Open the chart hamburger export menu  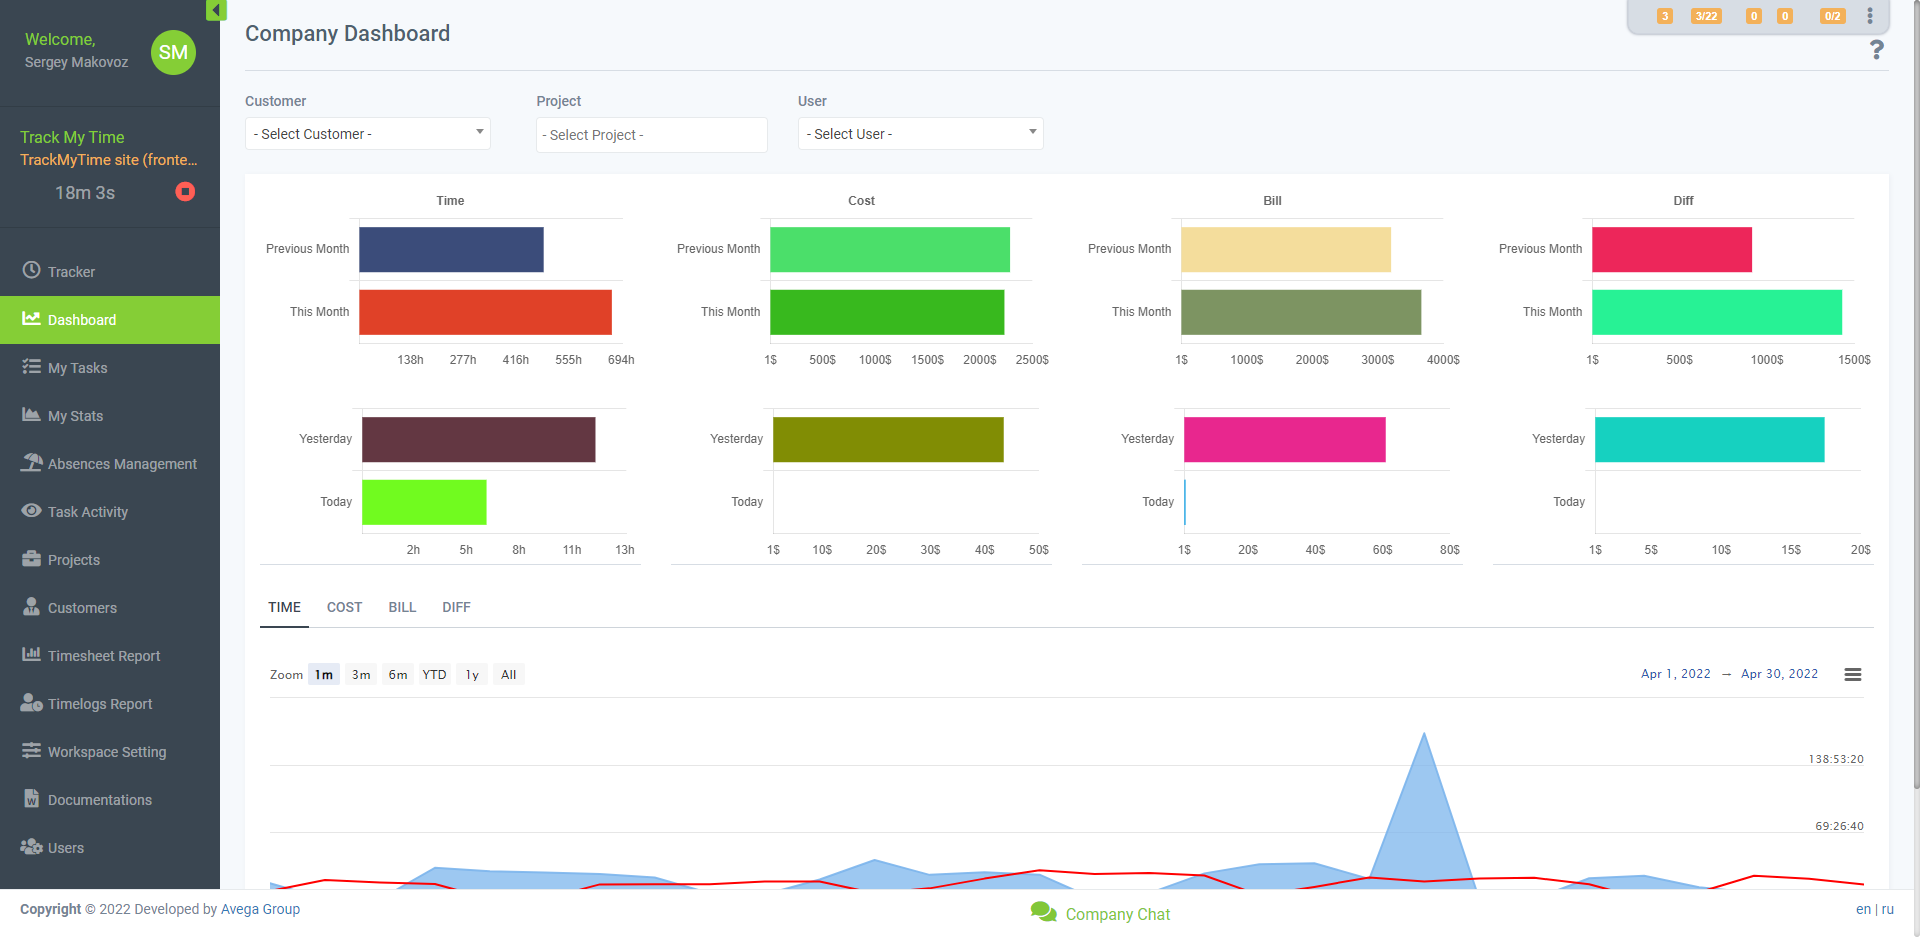pos(1852,675)
